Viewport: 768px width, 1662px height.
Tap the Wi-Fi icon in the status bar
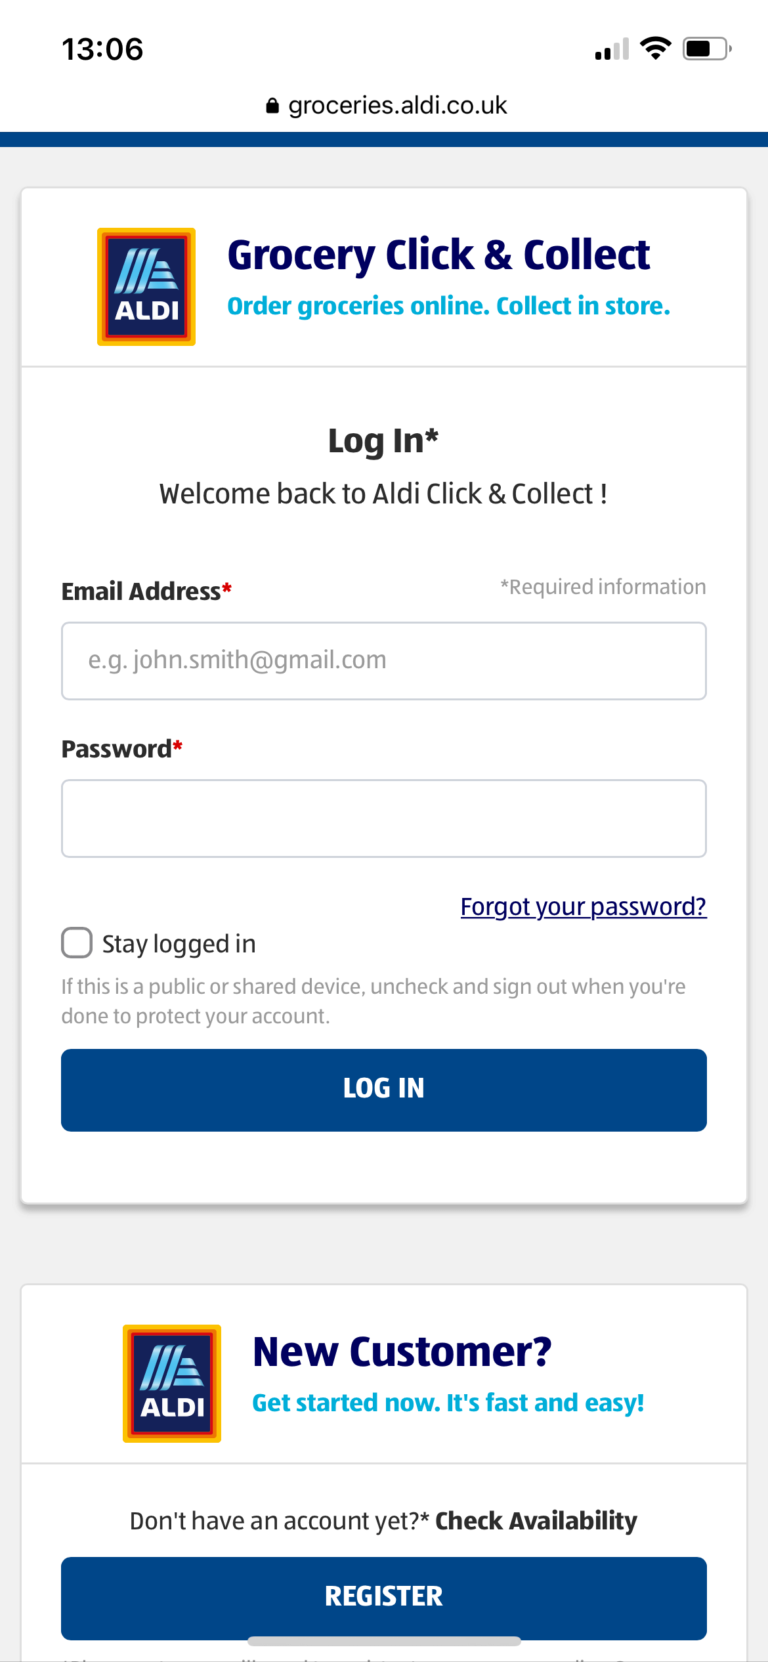click(655, 48)
